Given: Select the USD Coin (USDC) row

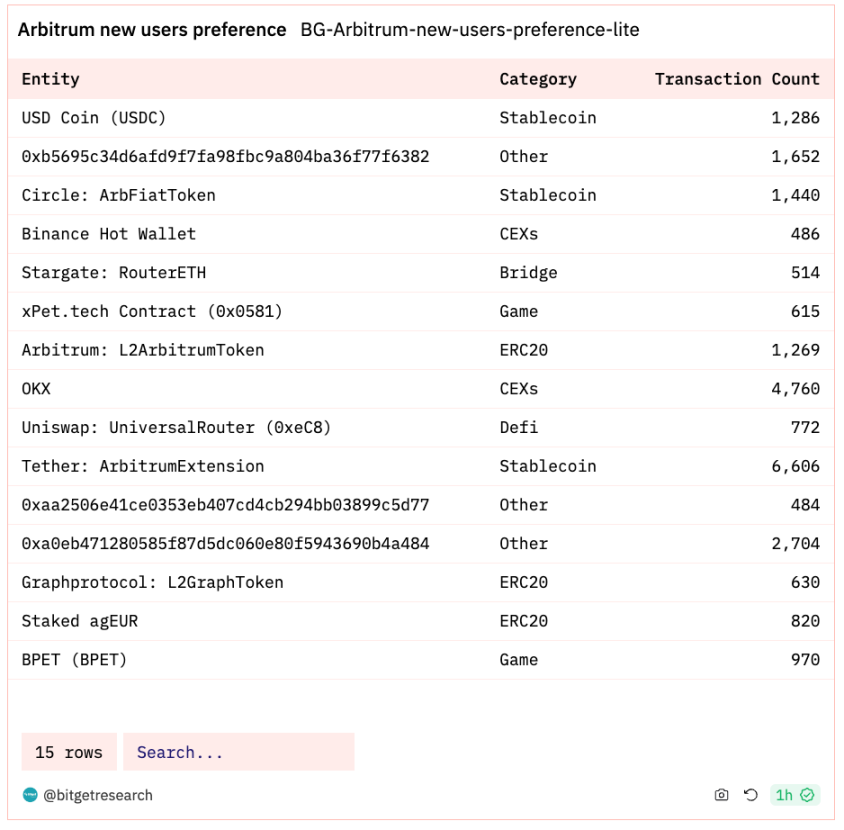Looking at the screenshot, I should [421, 118].
